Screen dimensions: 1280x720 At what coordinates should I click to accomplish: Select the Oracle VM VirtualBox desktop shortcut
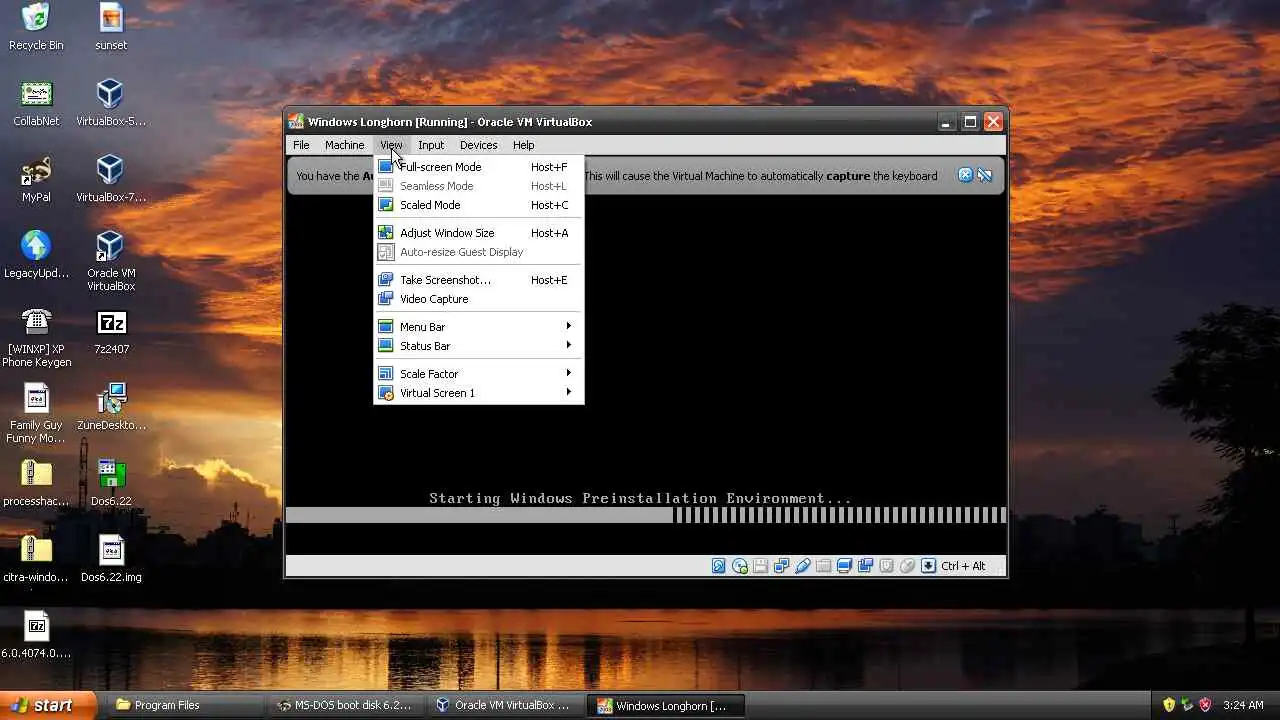click(111, 261)
